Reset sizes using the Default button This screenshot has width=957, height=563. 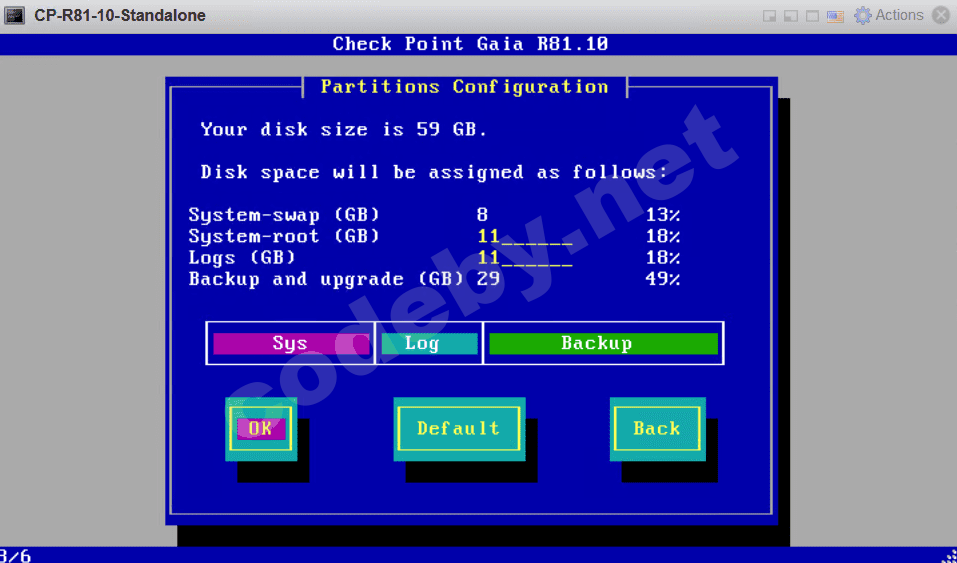(459, 429)
